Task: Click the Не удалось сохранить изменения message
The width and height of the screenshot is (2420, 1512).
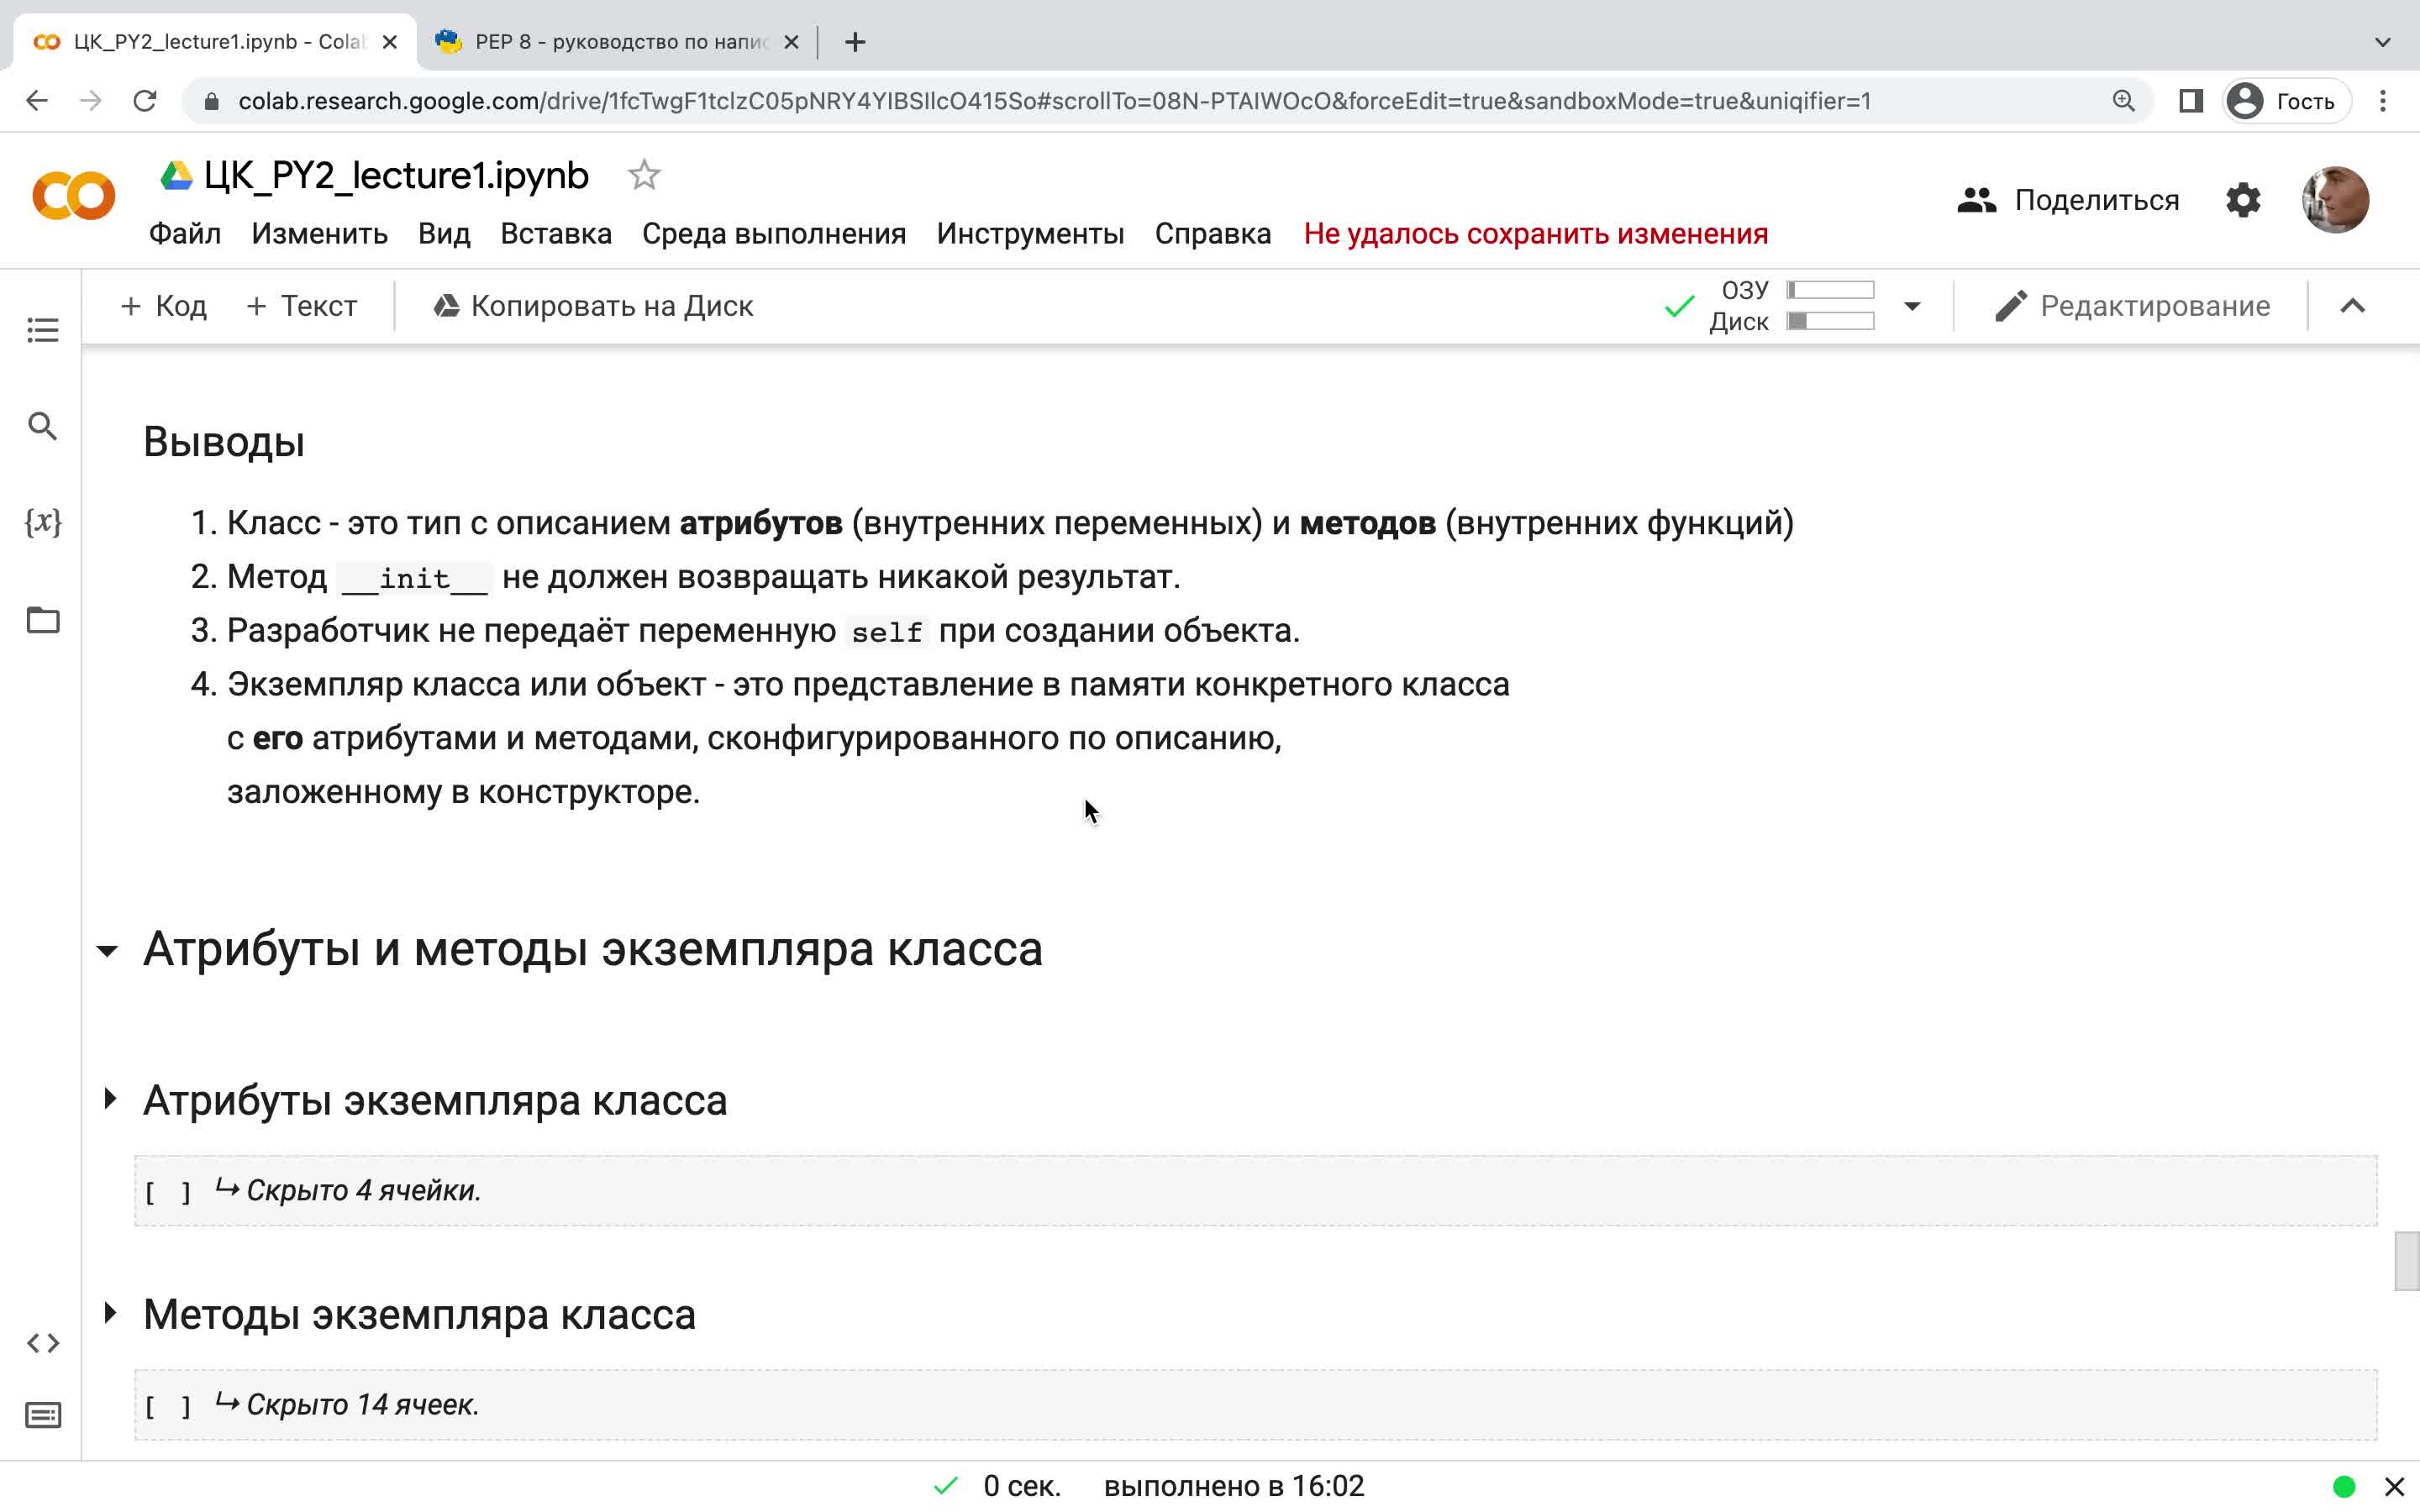Action: click(x=1536, y=234)
